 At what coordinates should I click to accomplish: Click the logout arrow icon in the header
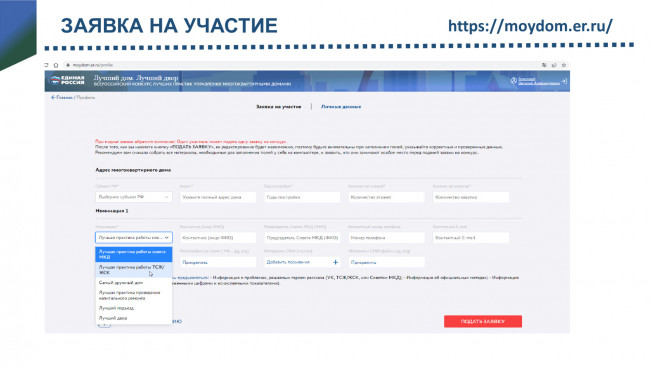click(x=564, y=81)
